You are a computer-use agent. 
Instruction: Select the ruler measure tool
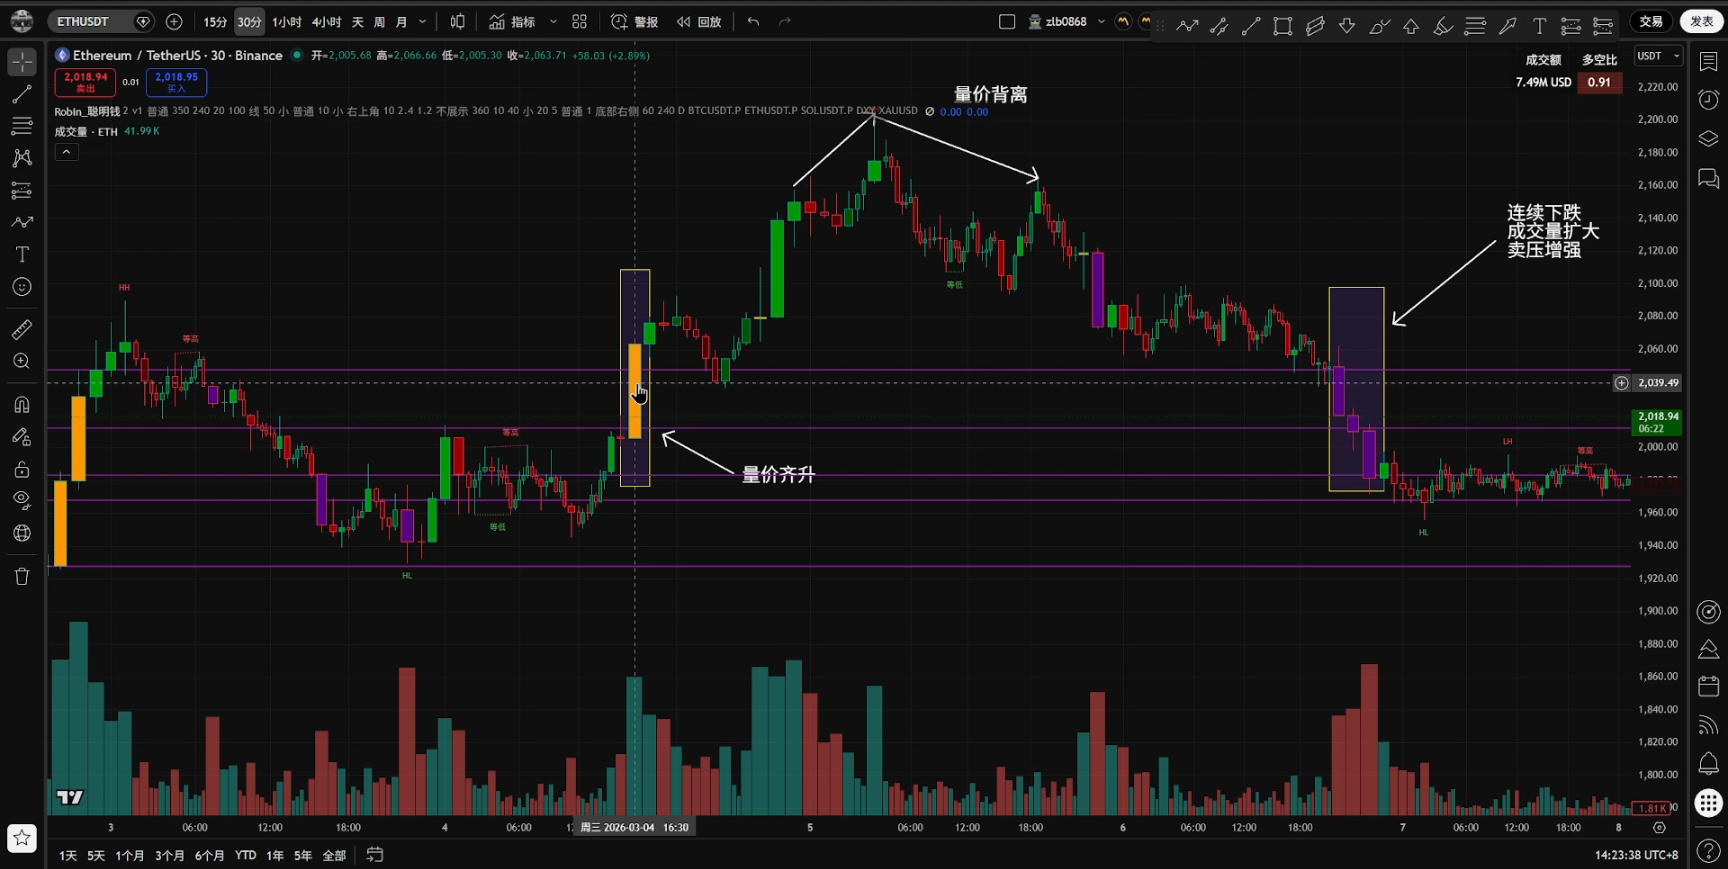tap(22, 329)
